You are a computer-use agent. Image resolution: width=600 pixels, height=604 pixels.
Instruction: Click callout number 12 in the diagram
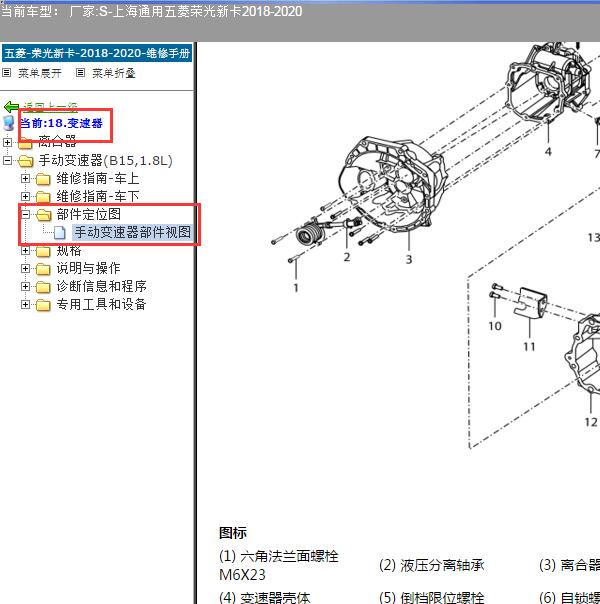[591, 422]
